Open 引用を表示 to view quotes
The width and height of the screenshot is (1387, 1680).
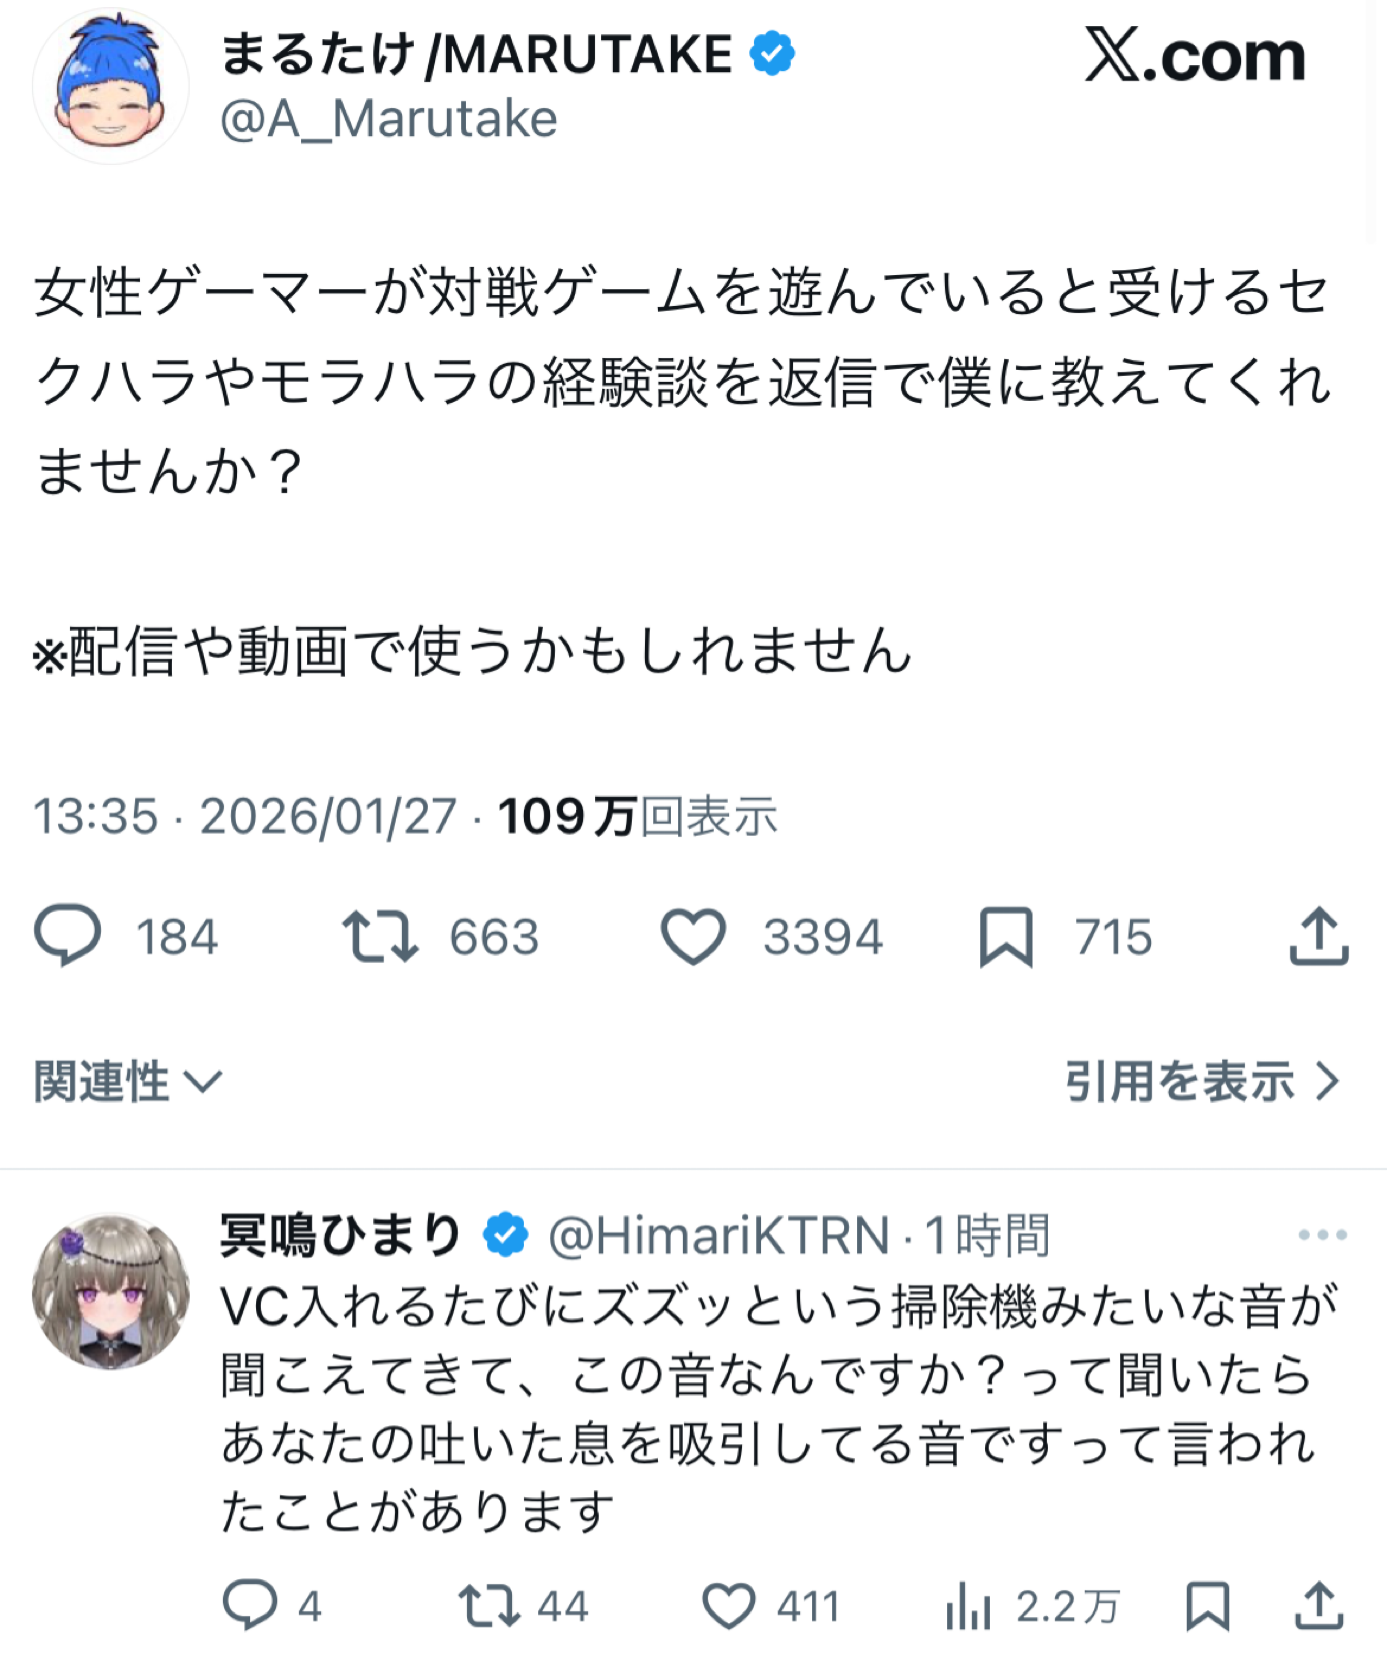[x=1201, y=1081]
